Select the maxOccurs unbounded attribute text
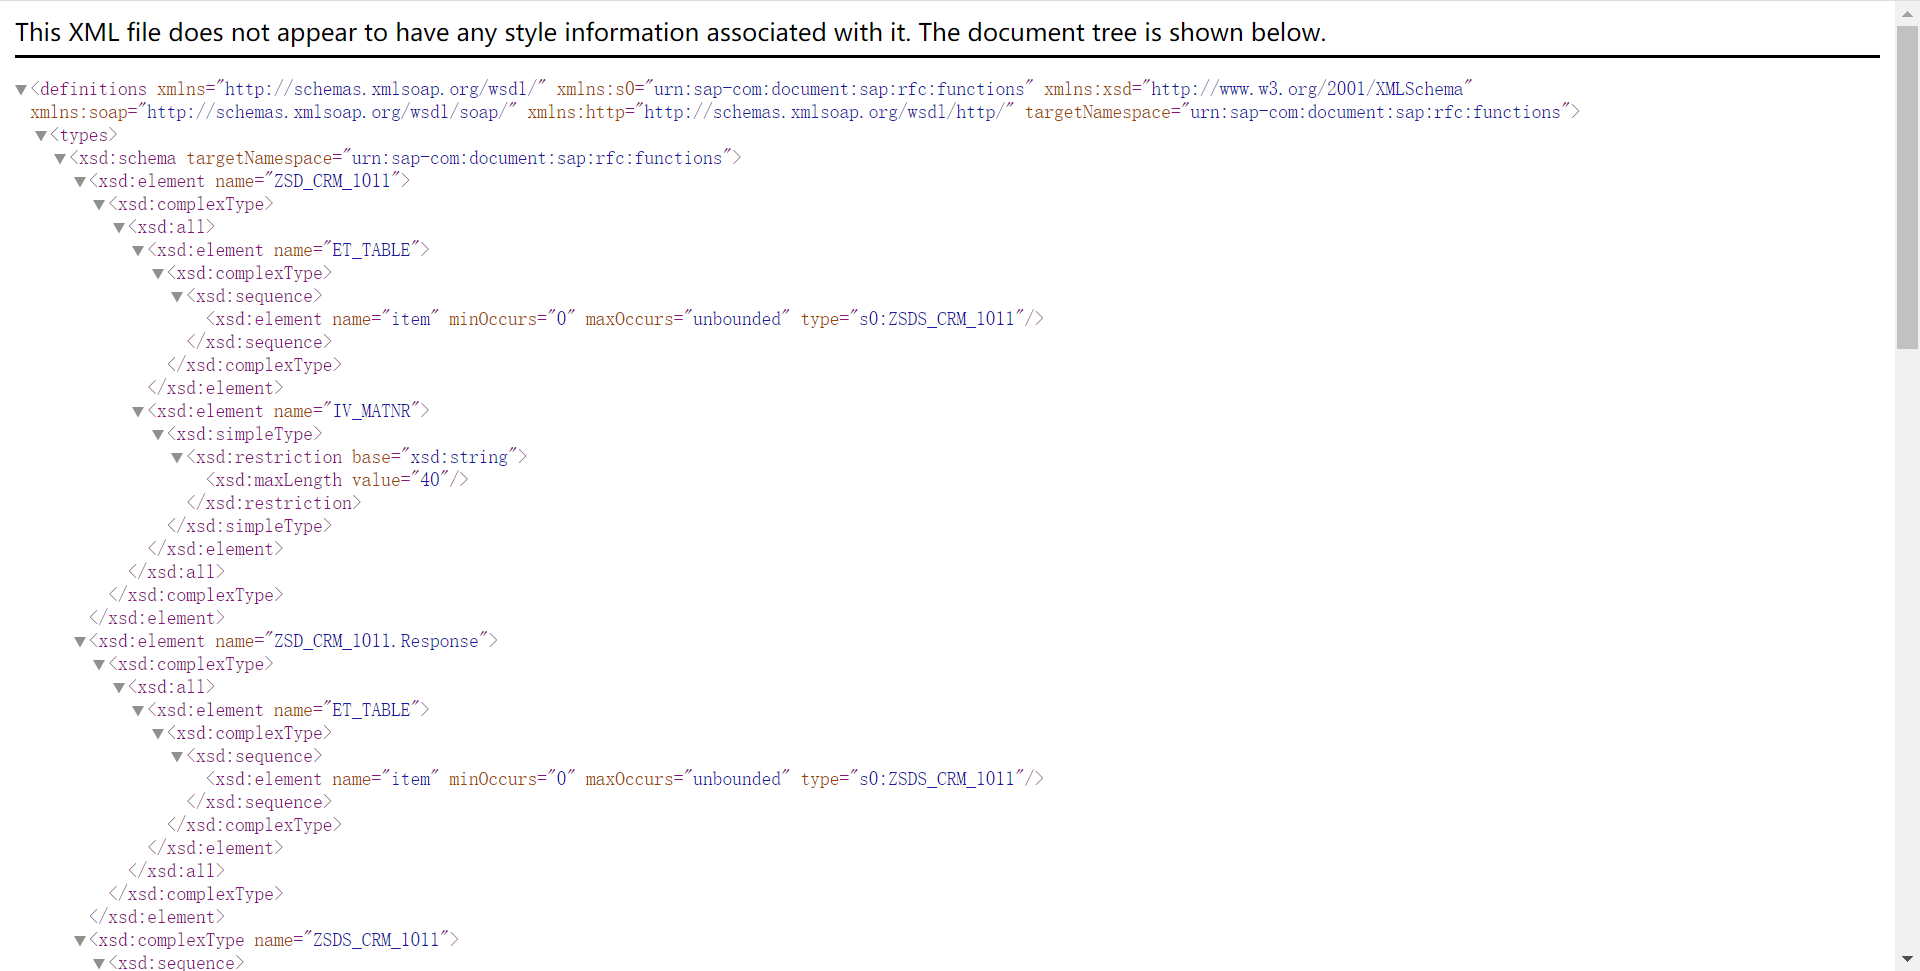The image size is (1920, 971). (686, 319)
